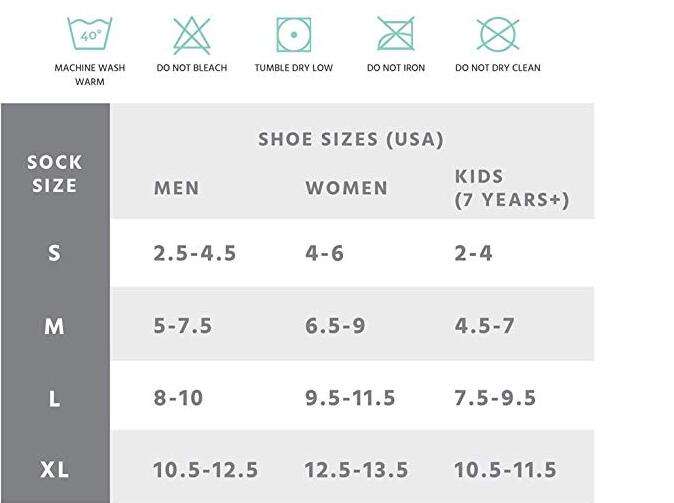Select the S sock size row label
This screenshot has width=674, height=503.
click(54, 253)
